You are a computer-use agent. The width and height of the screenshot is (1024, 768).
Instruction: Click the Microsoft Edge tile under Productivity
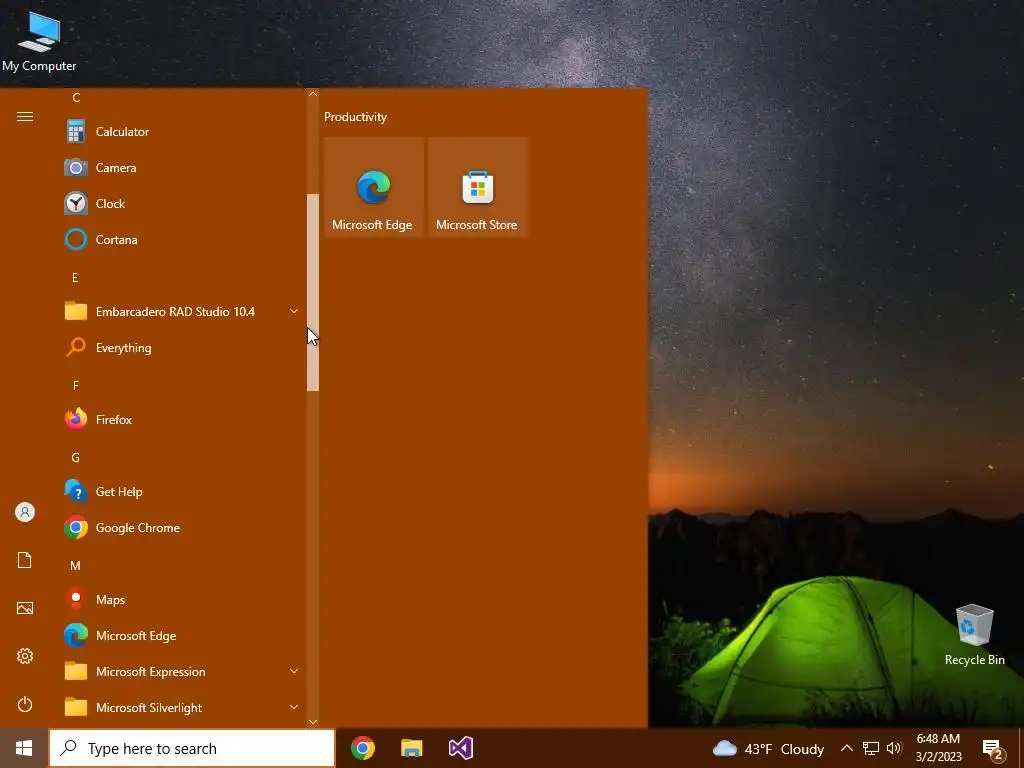374,187
